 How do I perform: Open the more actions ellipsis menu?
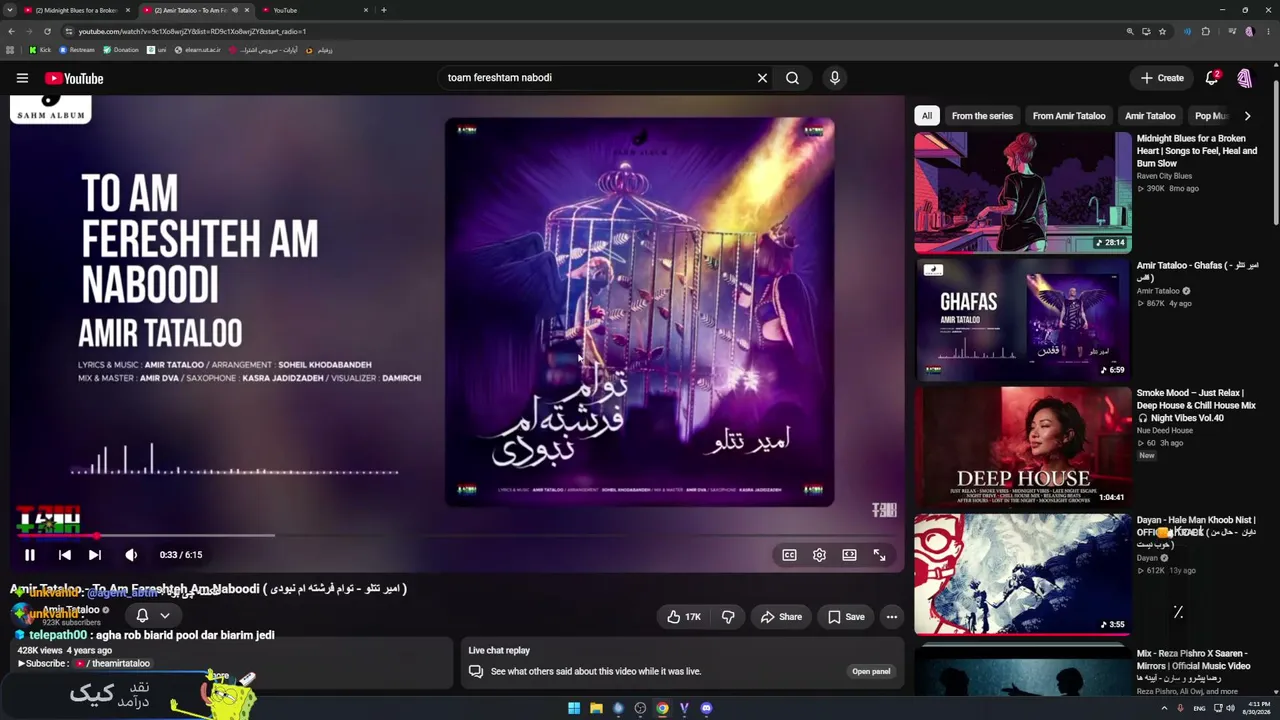[x=892, y=617]
